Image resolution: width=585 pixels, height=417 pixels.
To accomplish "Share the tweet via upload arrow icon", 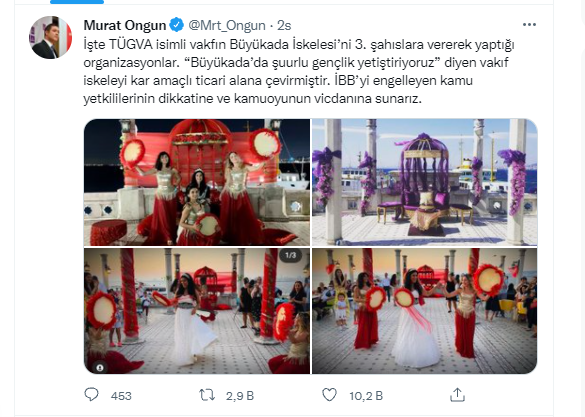I will 457,395.
